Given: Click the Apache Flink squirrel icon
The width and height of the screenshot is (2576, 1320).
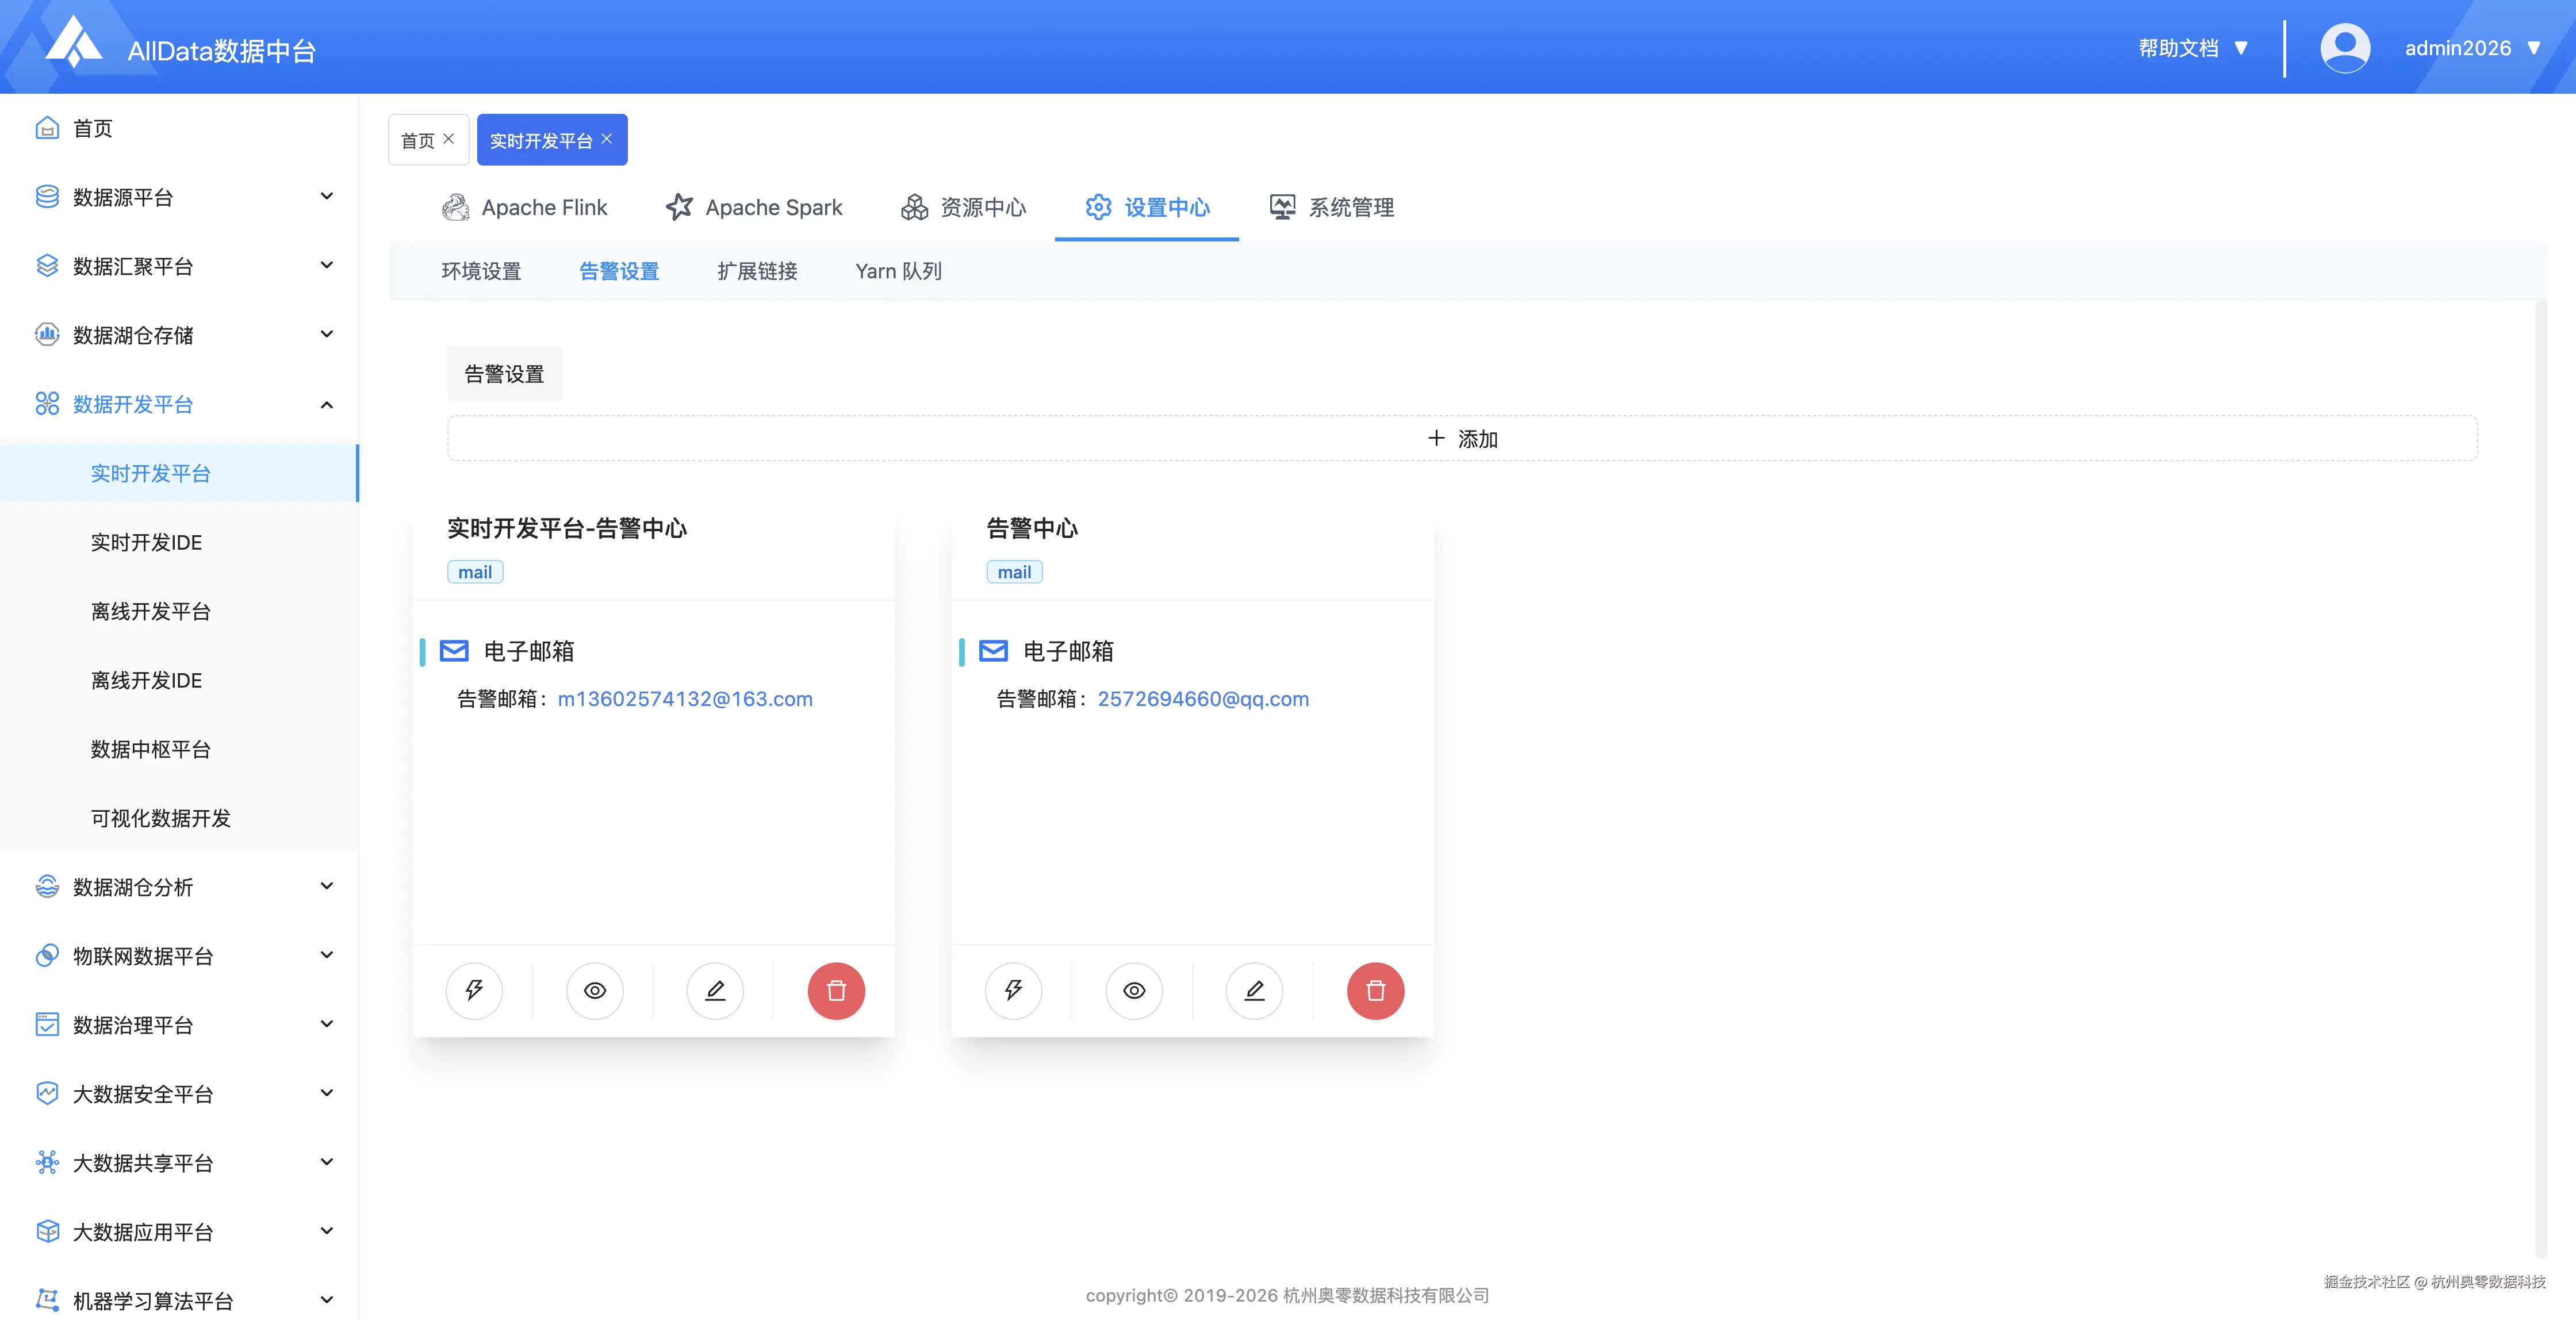Looking at the screenshot, I should (455, 207).
